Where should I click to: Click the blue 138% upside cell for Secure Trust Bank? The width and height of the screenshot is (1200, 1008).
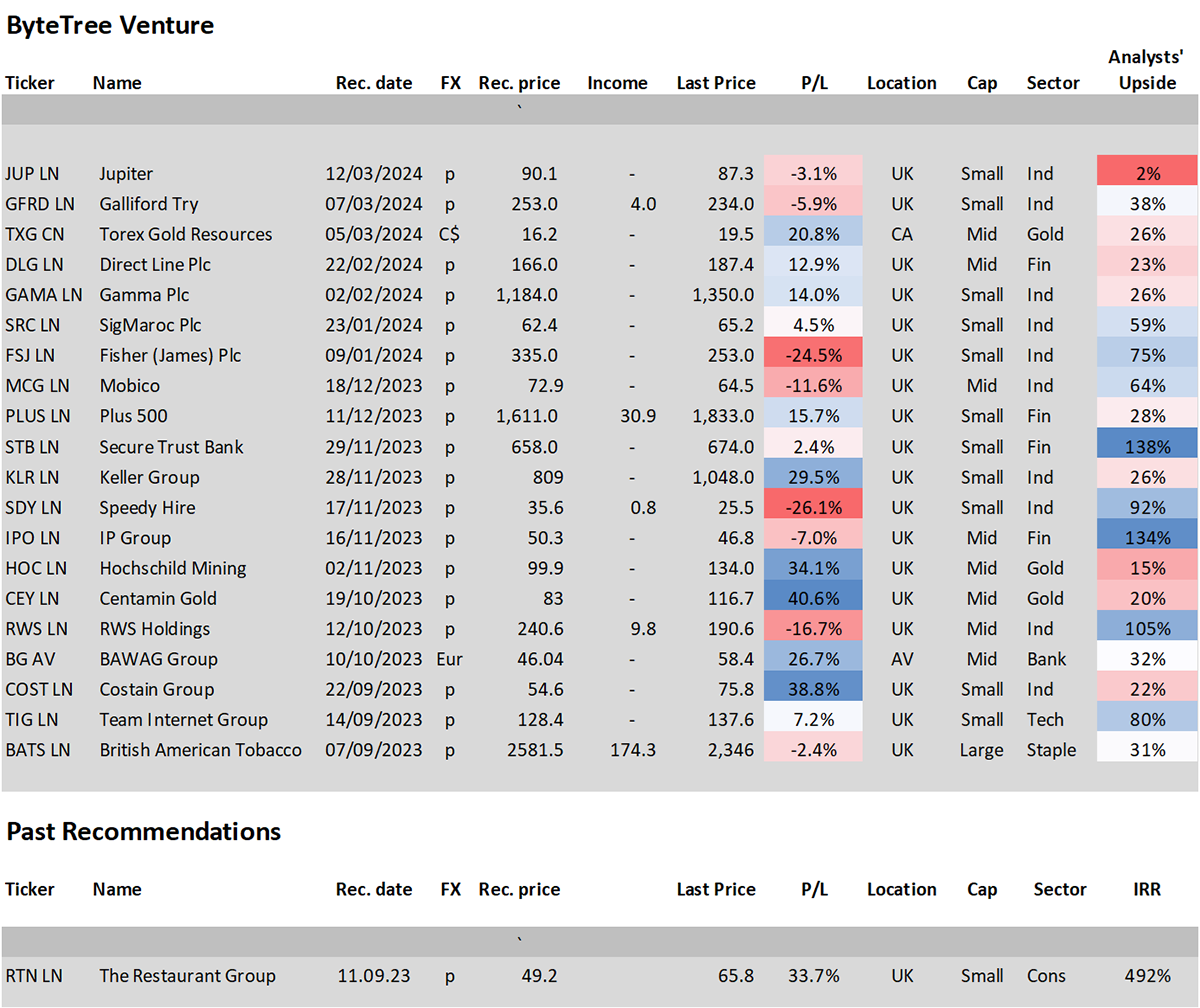pyautogui.click(x=1146, y=446)
